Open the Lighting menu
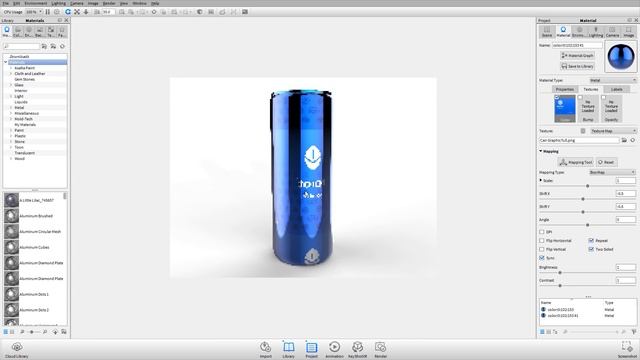Screen dimensions: 640x360 pos(58,3)
